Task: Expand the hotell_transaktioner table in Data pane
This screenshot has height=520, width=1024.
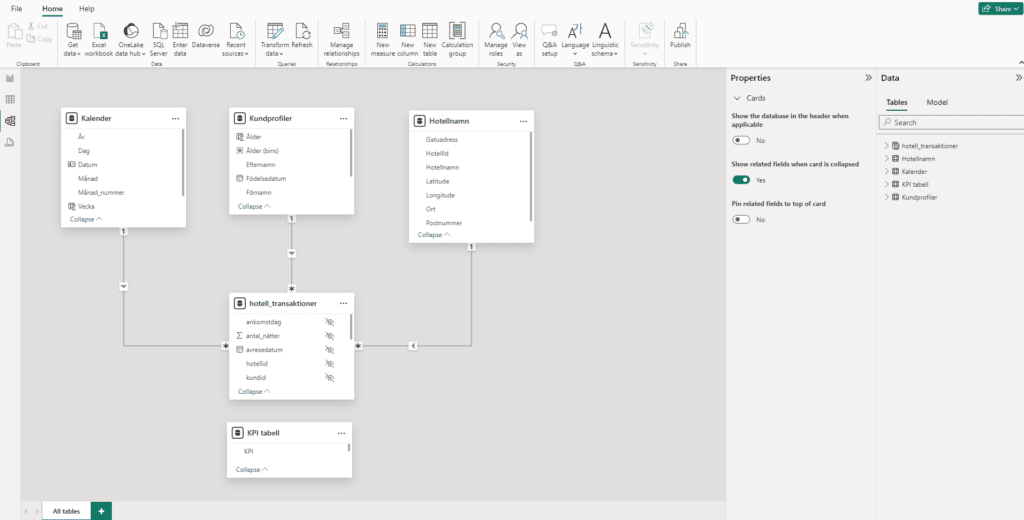Action: coord(886,146)
